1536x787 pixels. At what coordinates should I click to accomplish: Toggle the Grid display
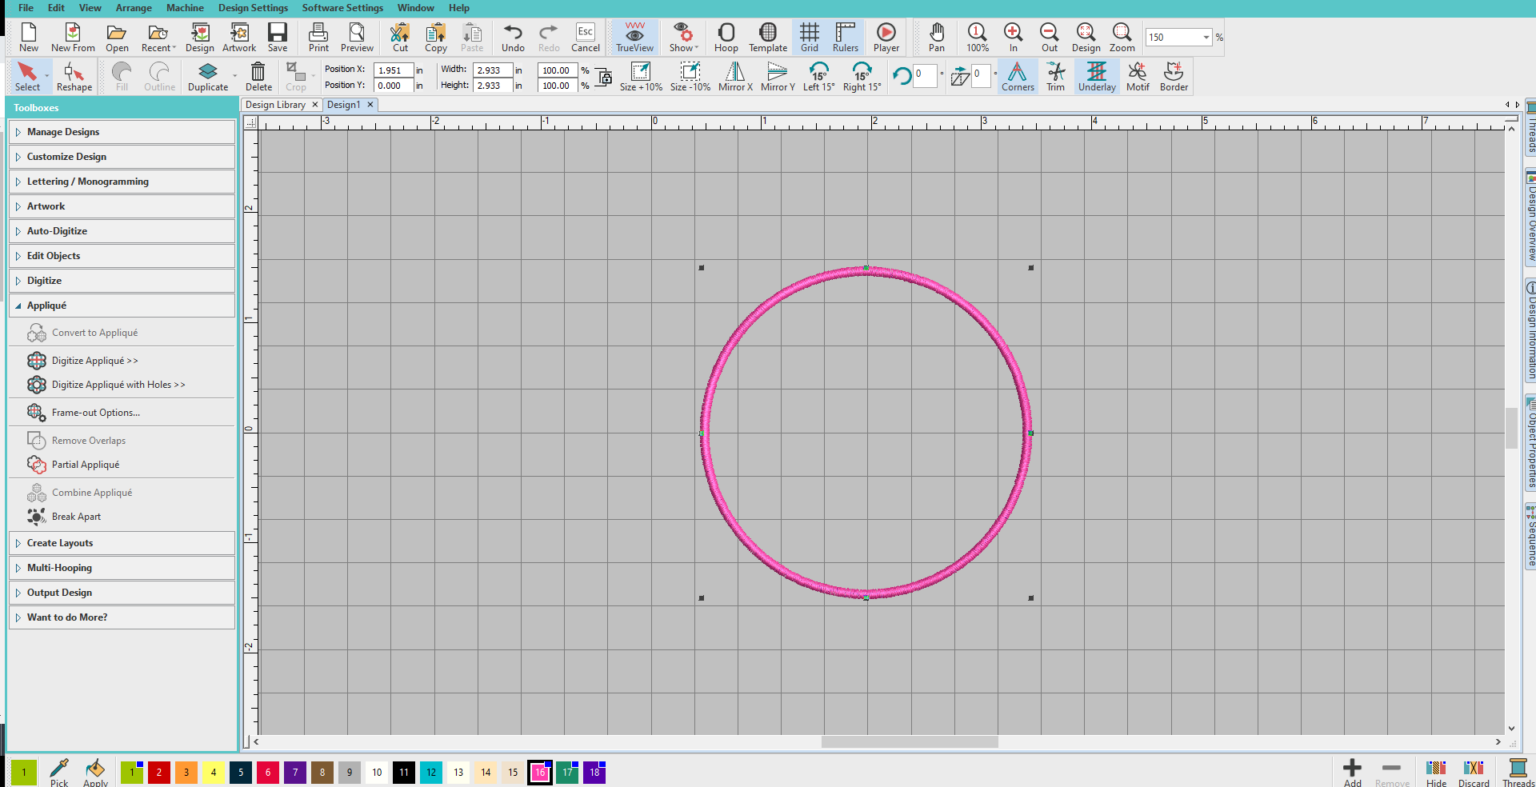[809, 37]
